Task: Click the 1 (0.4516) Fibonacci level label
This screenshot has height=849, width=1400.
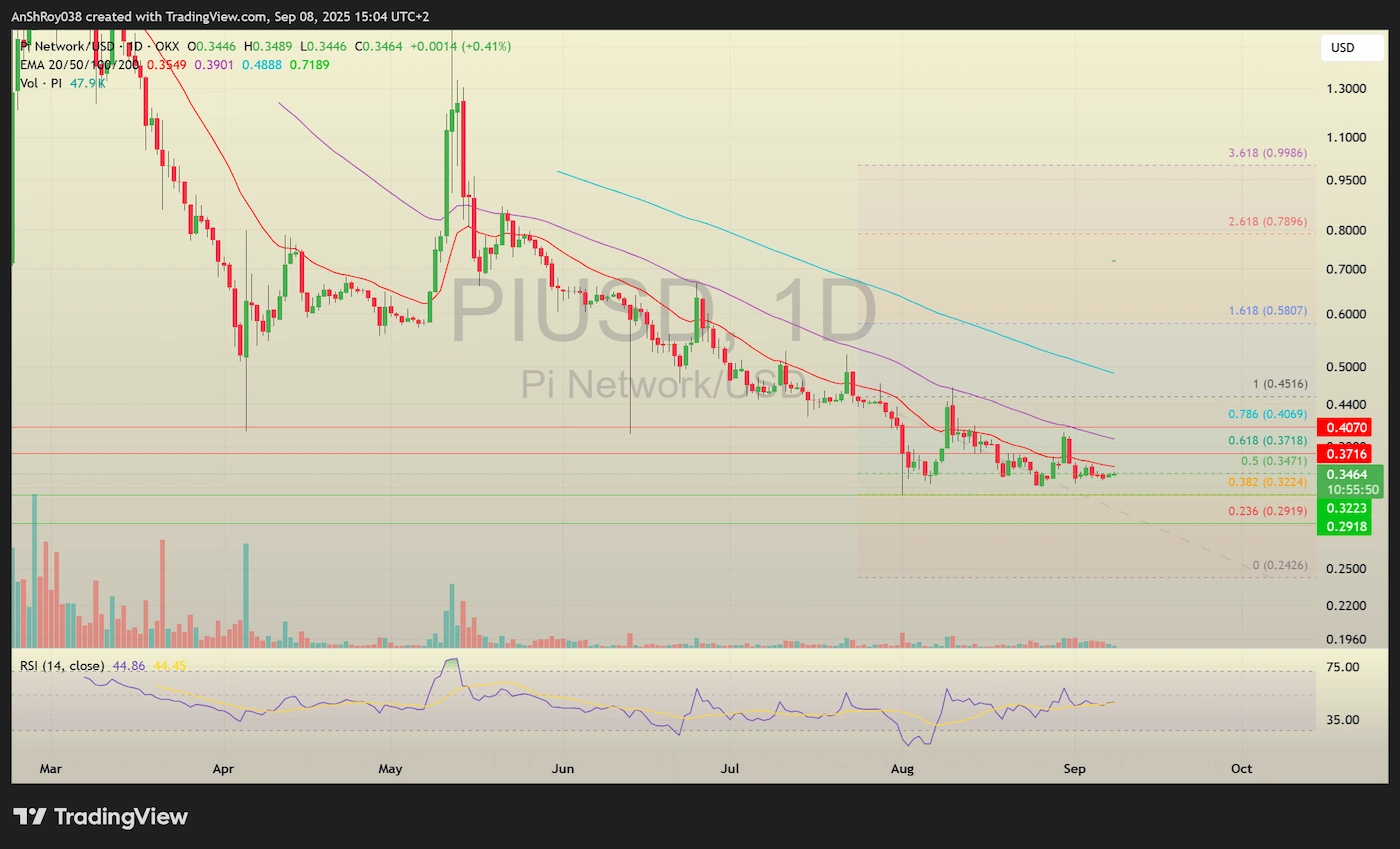Action: click(x=1279, y=384)
